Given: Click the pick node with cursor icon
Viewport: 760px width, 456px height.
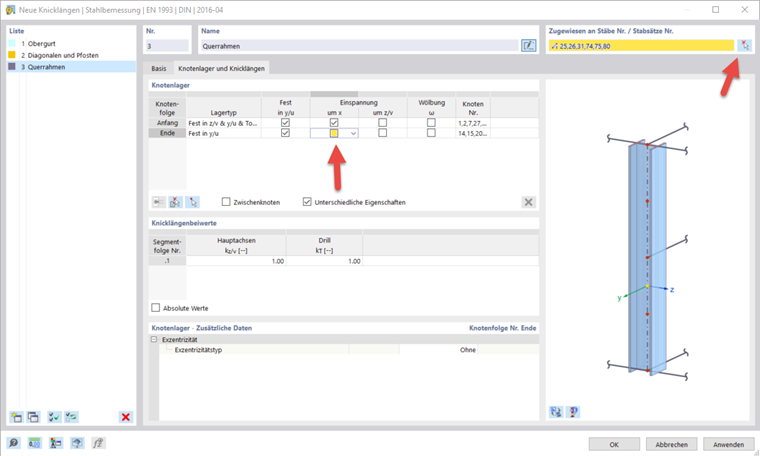Looking at the screenshot, I should [192, 202].
